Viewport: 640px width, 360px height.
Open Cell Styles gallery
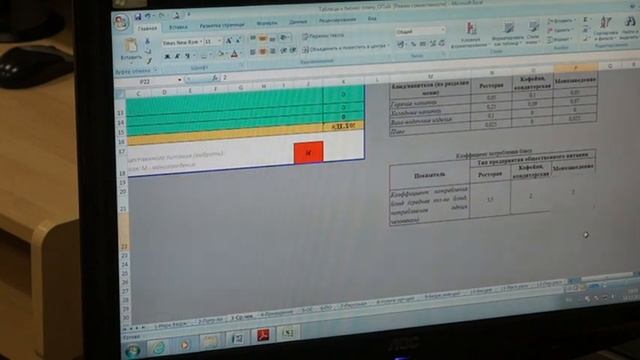tap(533, 33)
